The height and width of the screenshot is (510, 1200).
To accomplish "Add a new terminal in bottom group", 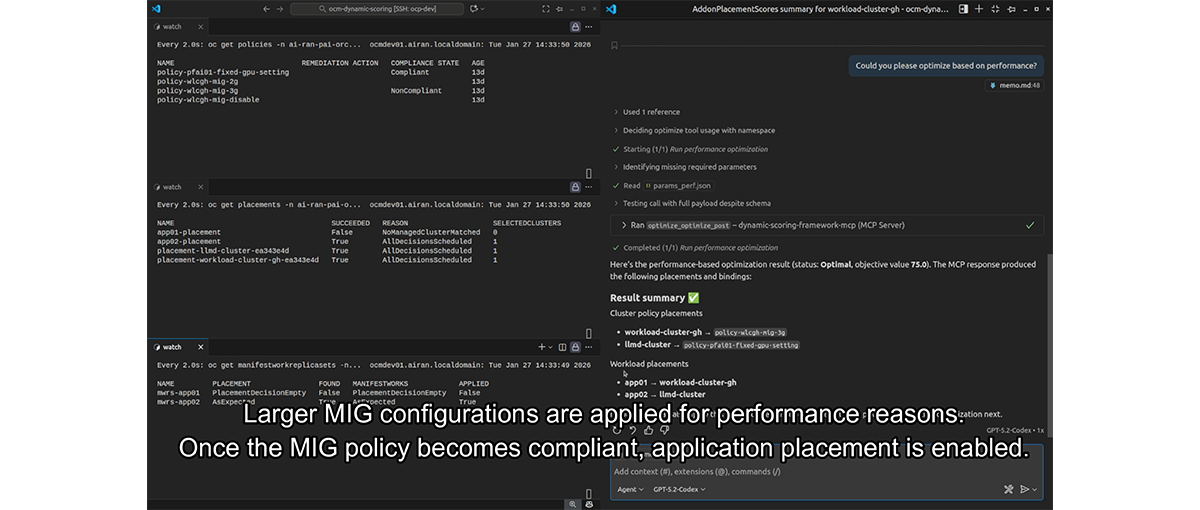I will (542, 347).
